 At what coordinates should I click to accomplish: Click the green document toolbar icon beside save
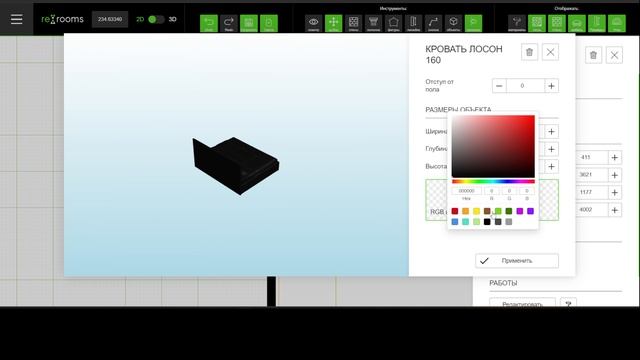269,23
